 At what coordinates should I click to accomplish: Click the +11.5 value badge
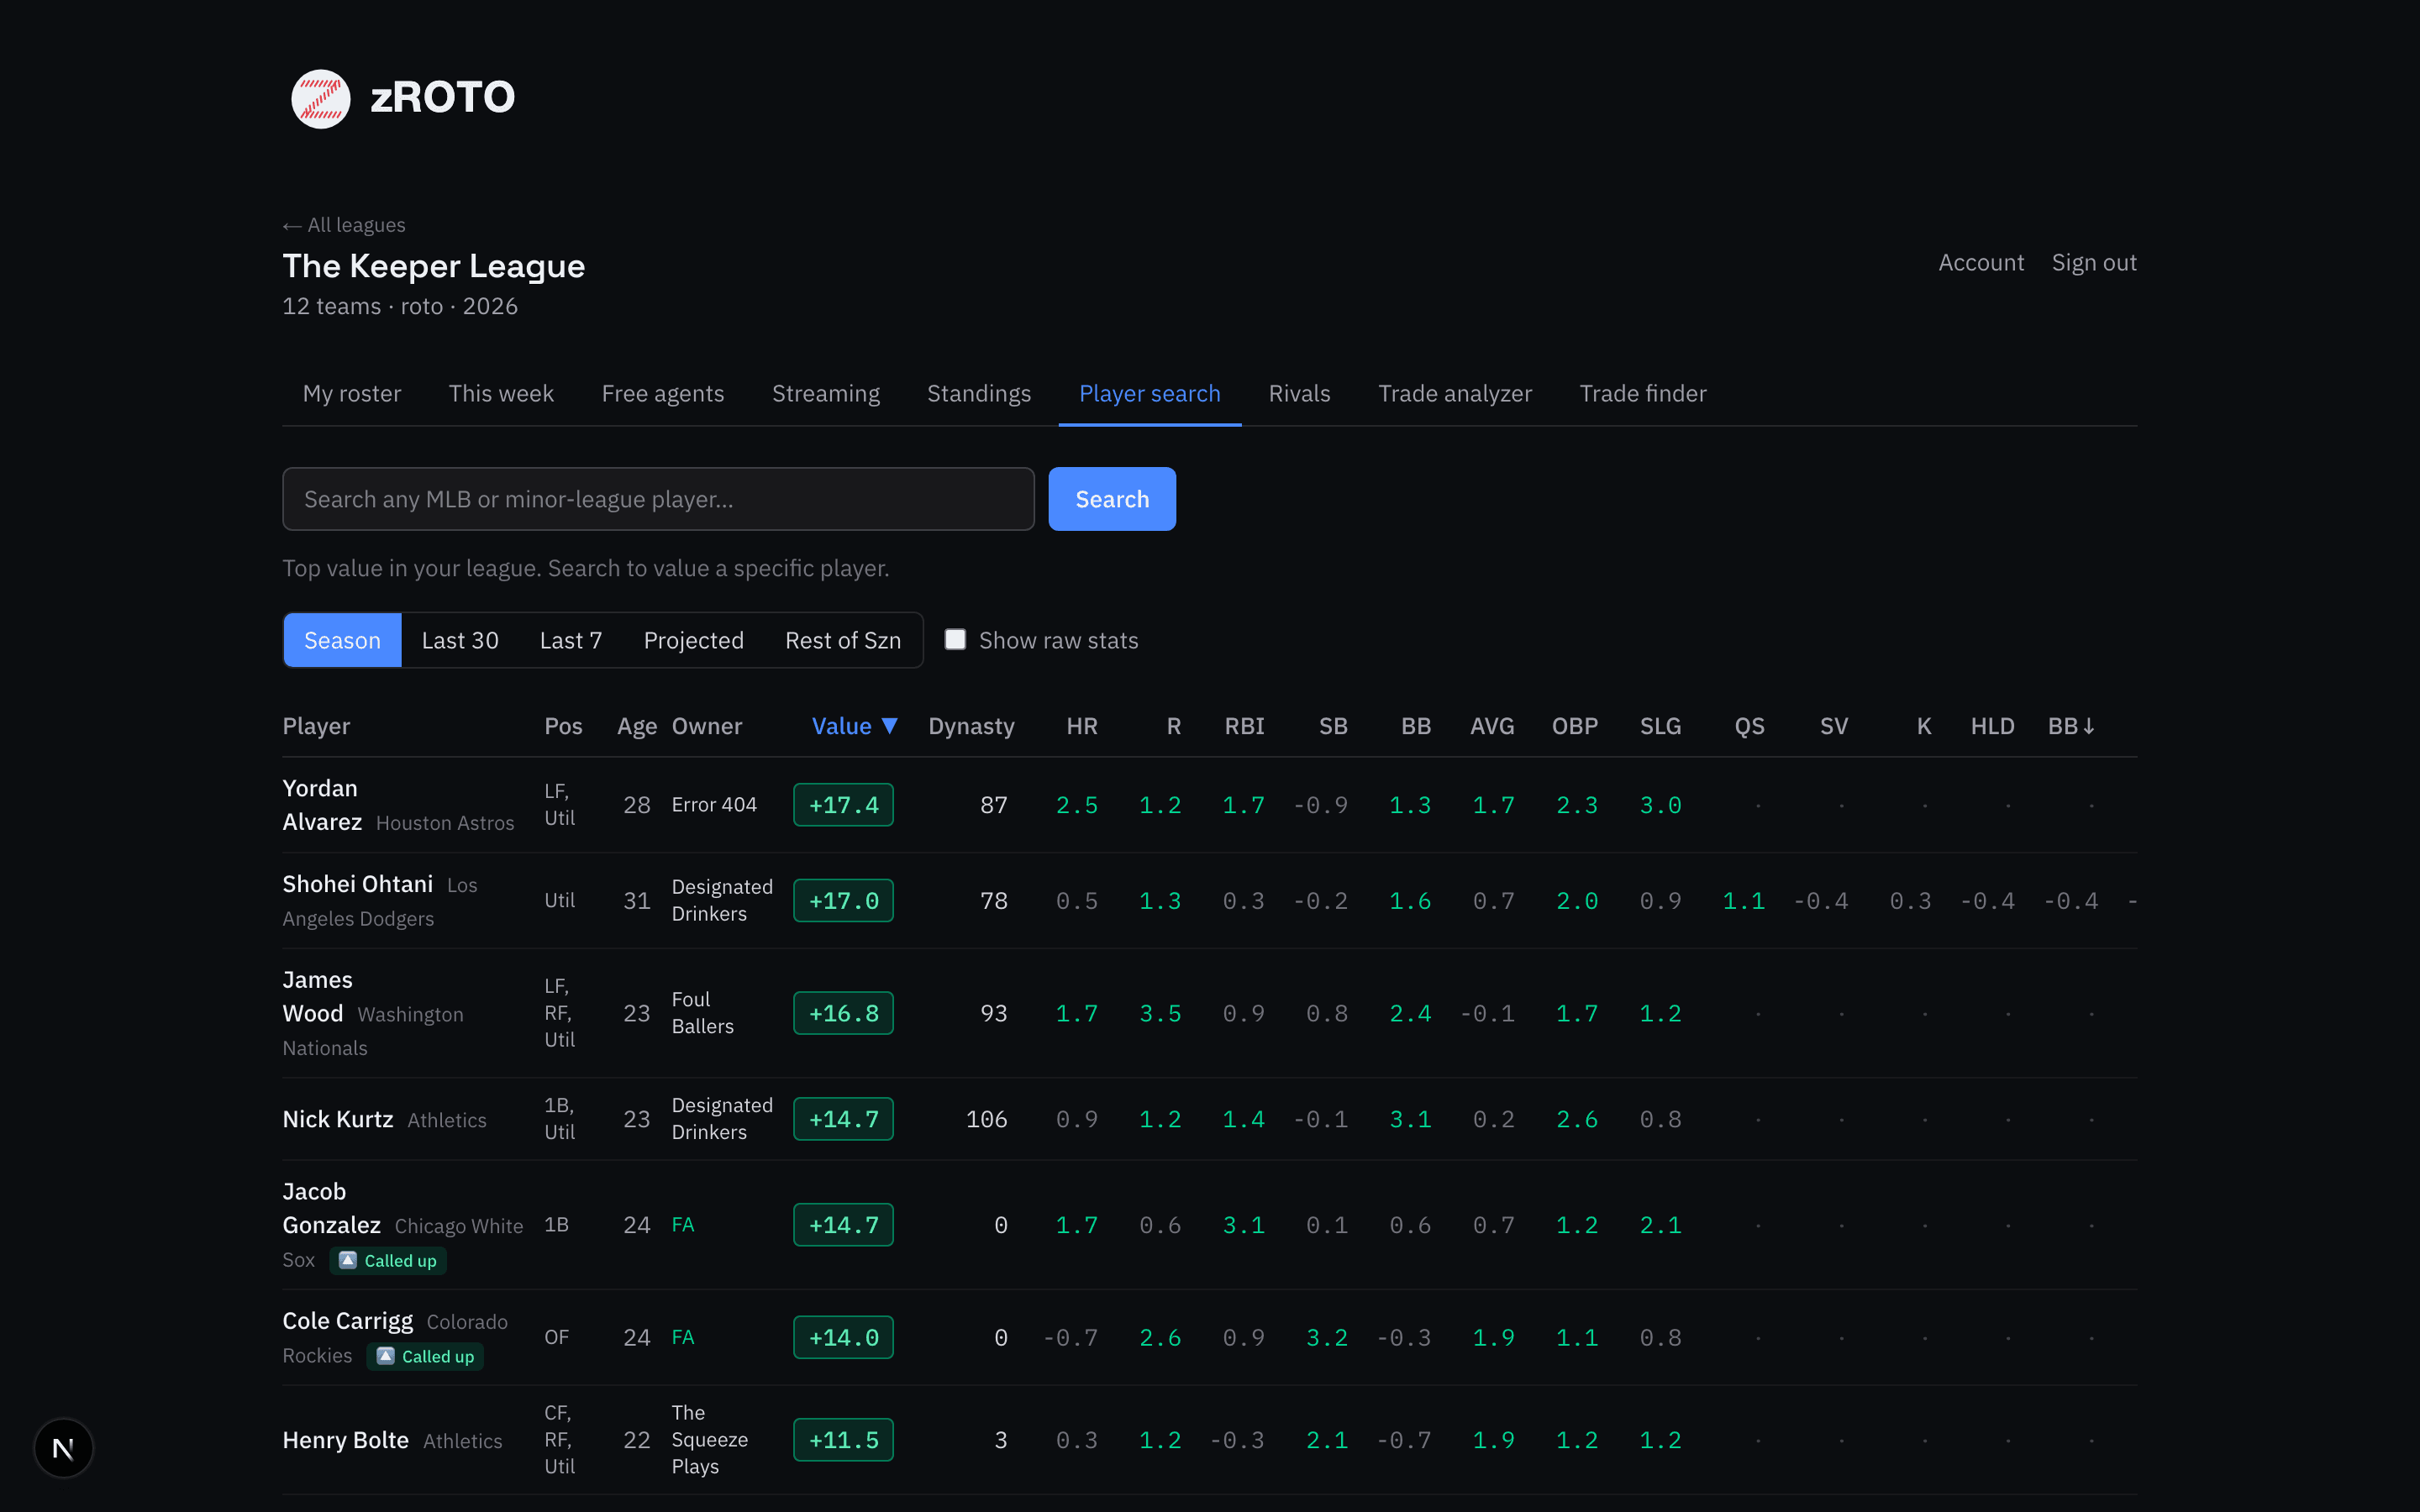coord(843,1440)
